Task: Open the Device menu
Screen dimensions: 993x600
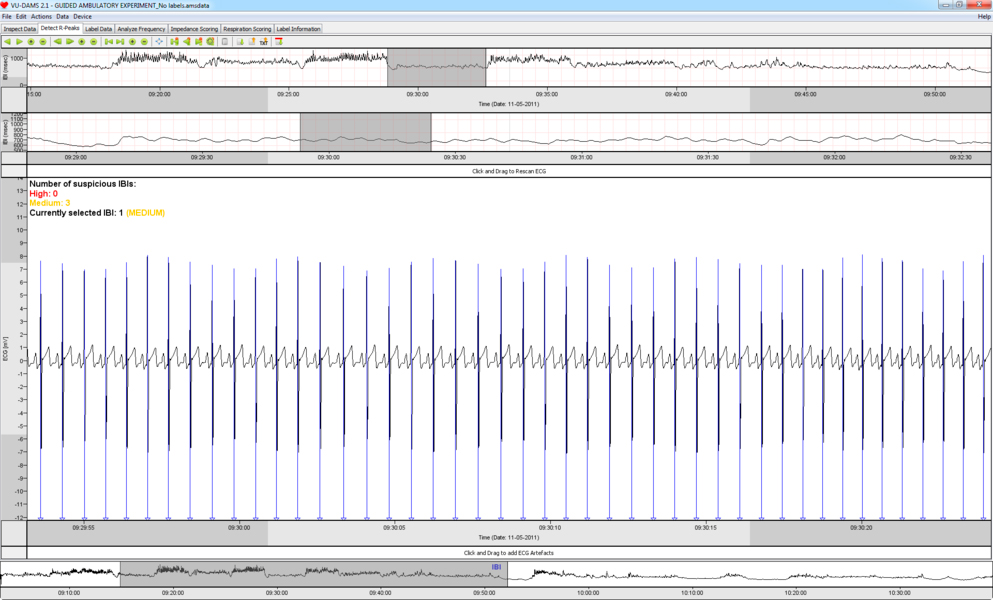Action: (82, 16)
